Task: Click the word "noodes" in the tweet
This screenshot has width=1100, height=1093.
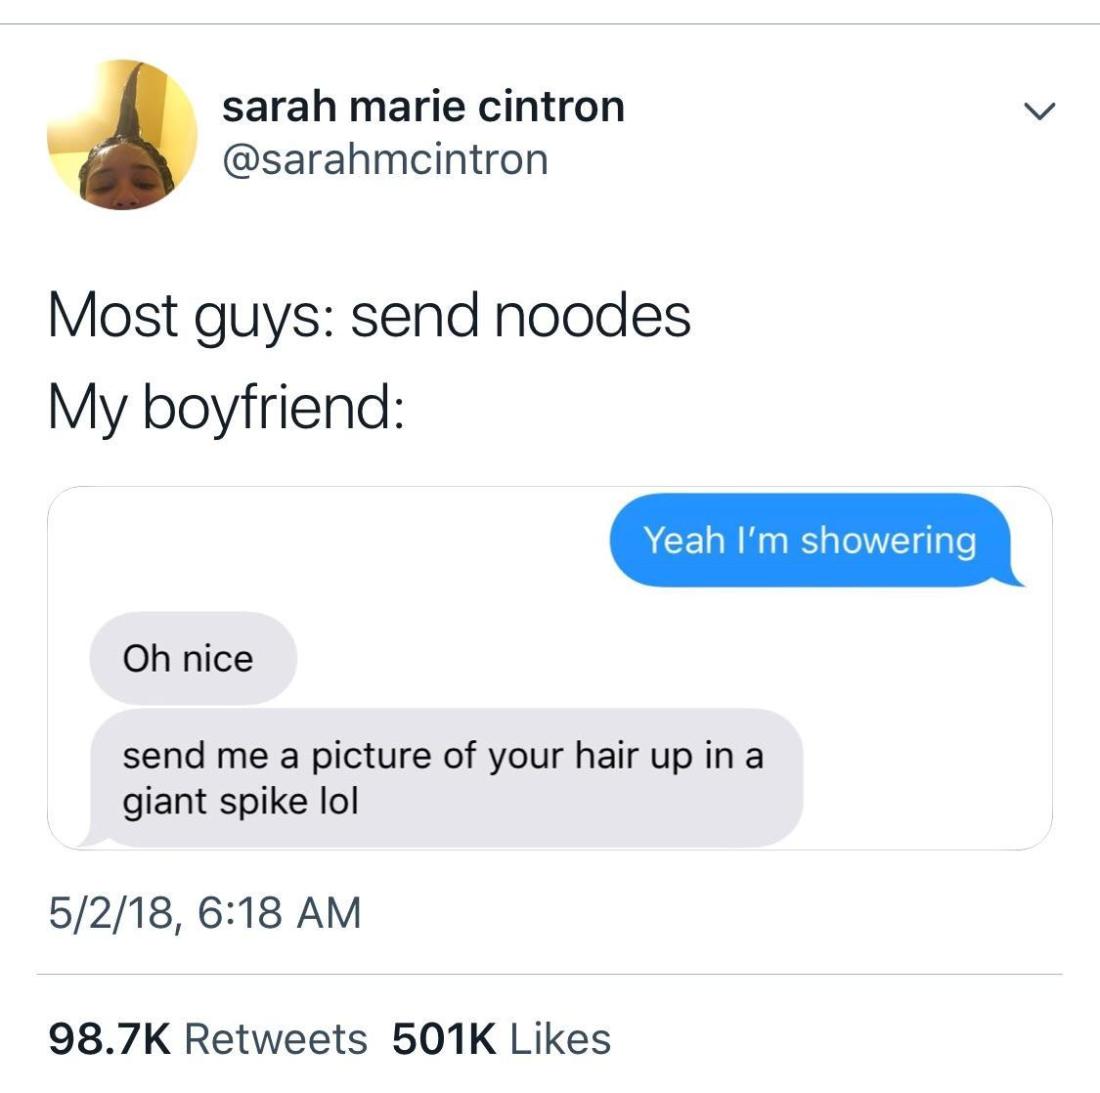Action: click(593, 316)
